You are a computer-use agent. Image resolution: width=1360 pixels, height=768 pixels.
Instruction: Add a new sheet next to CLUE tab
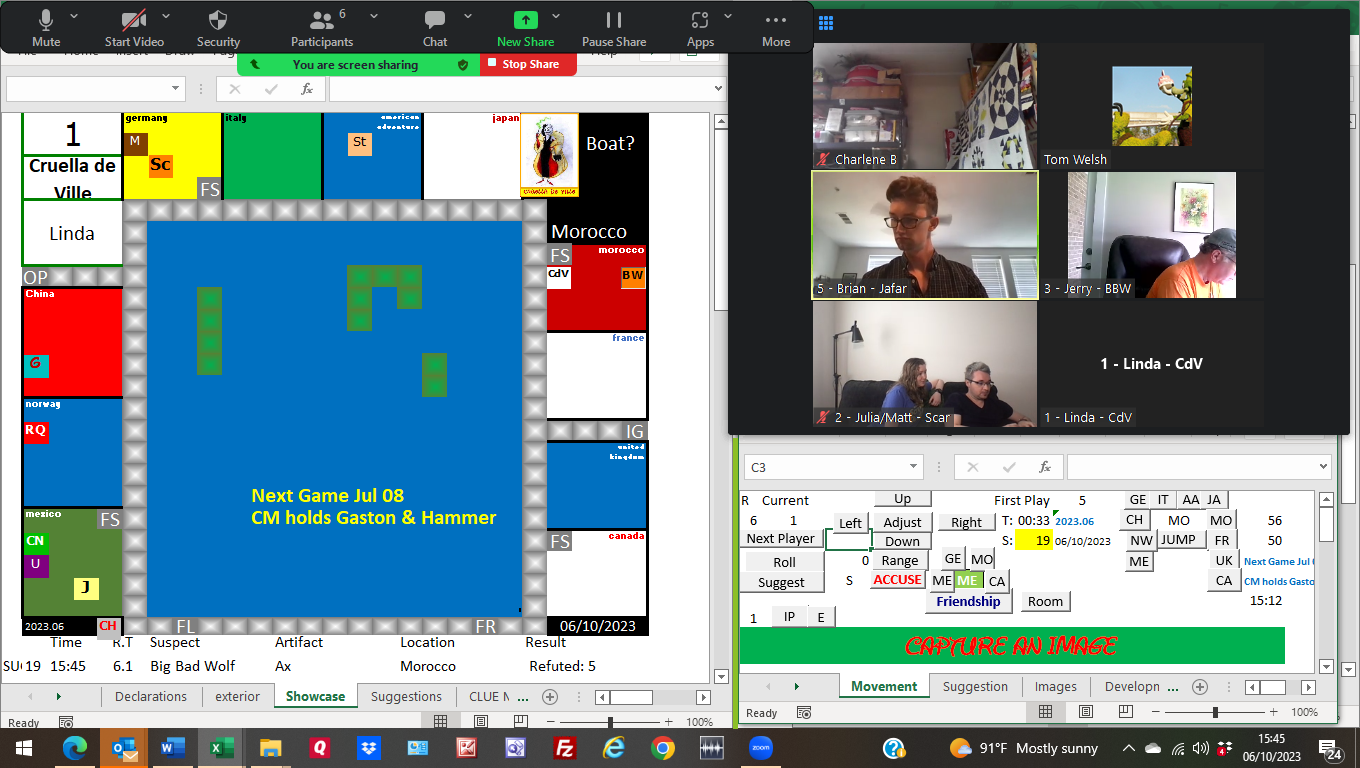(x=549, y=696)
